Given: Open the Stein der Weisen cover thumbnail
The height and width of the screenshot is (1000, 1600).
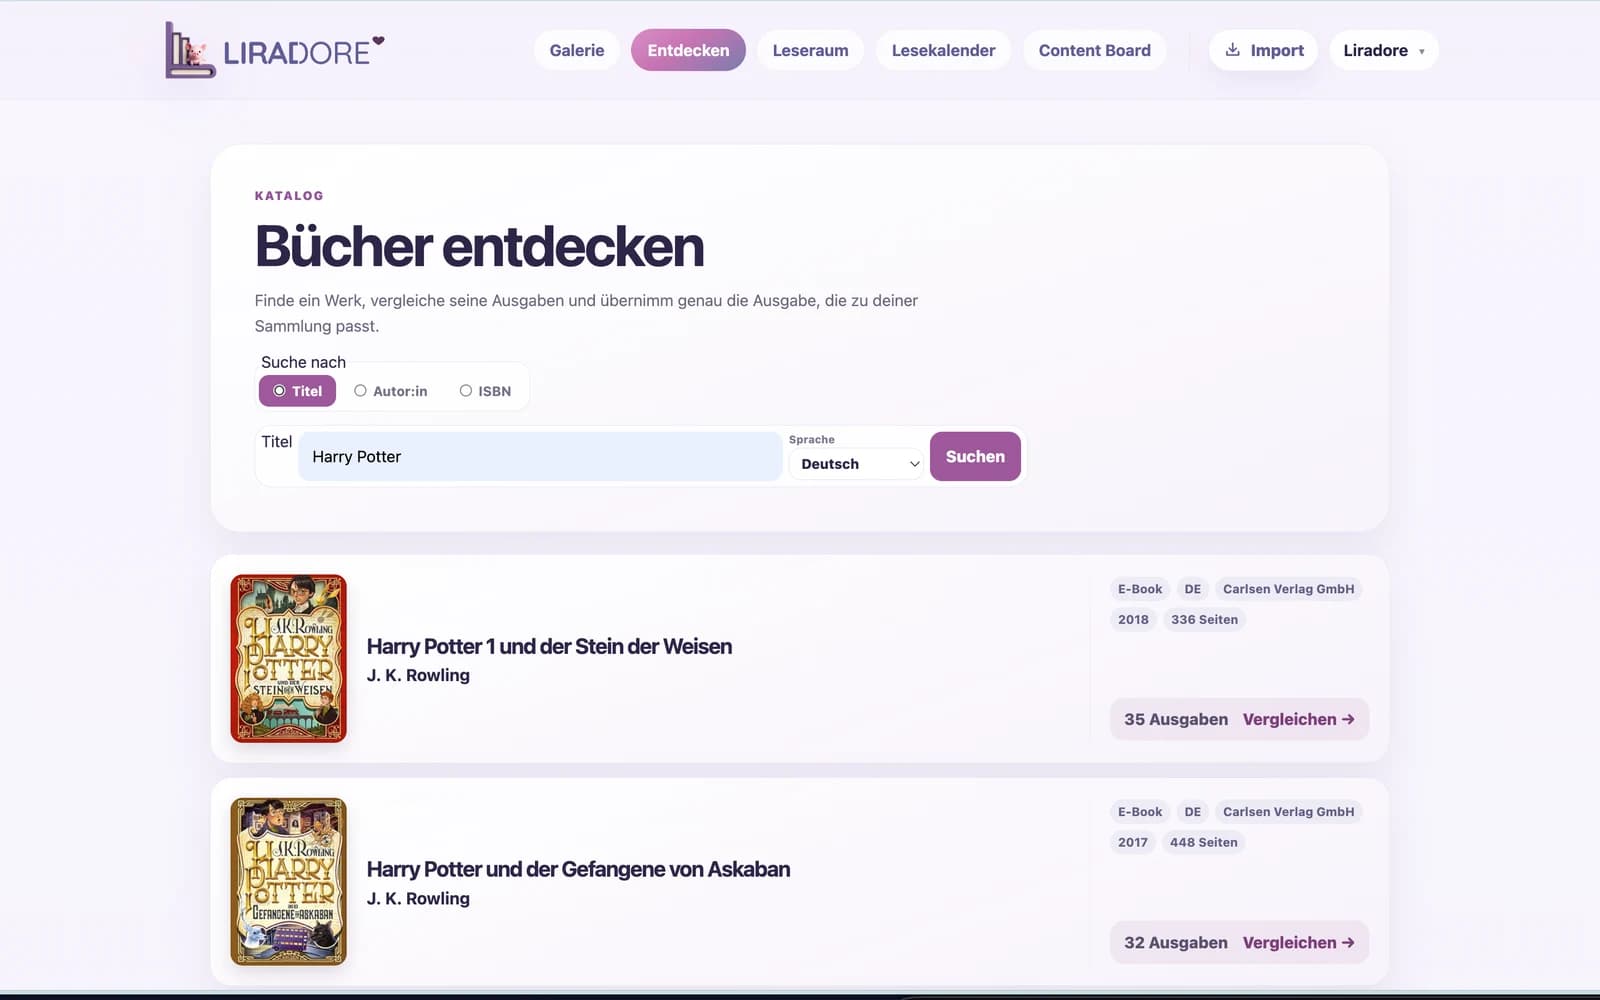Looking at the screenshot, I should 288,658.
